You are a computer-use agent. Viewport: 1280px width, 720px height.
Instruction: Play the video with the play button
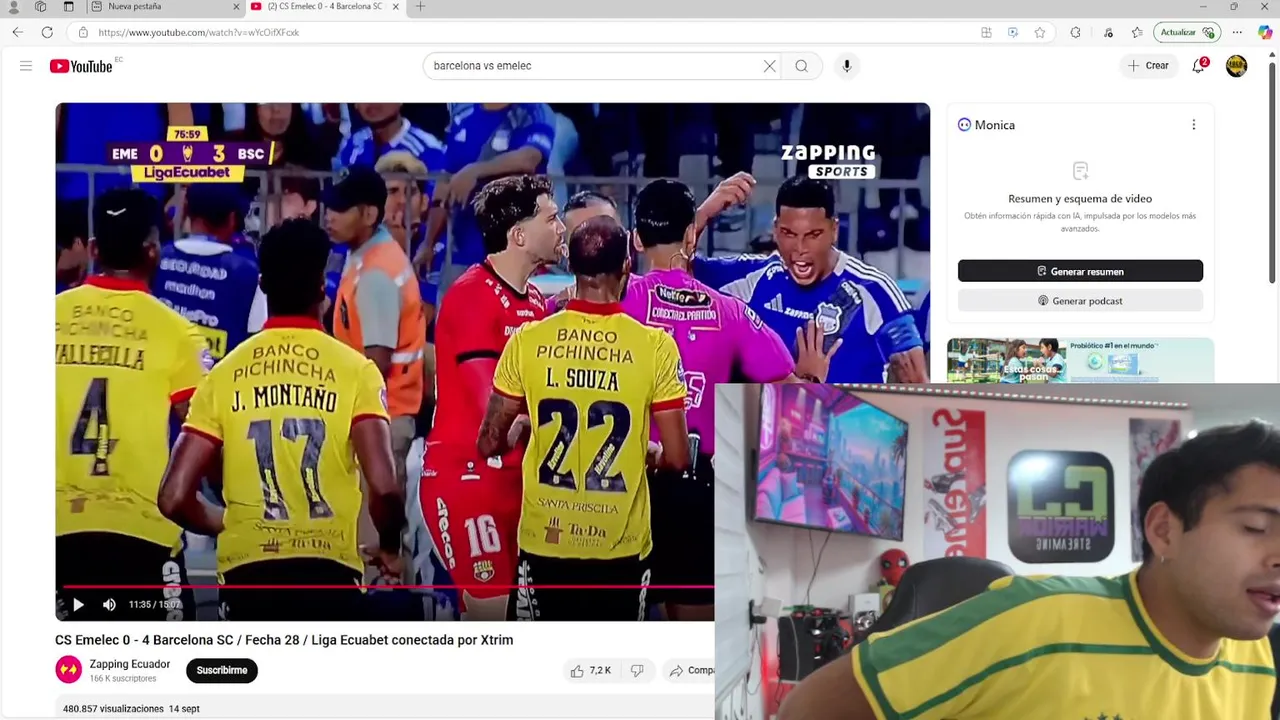coord(78,604)
